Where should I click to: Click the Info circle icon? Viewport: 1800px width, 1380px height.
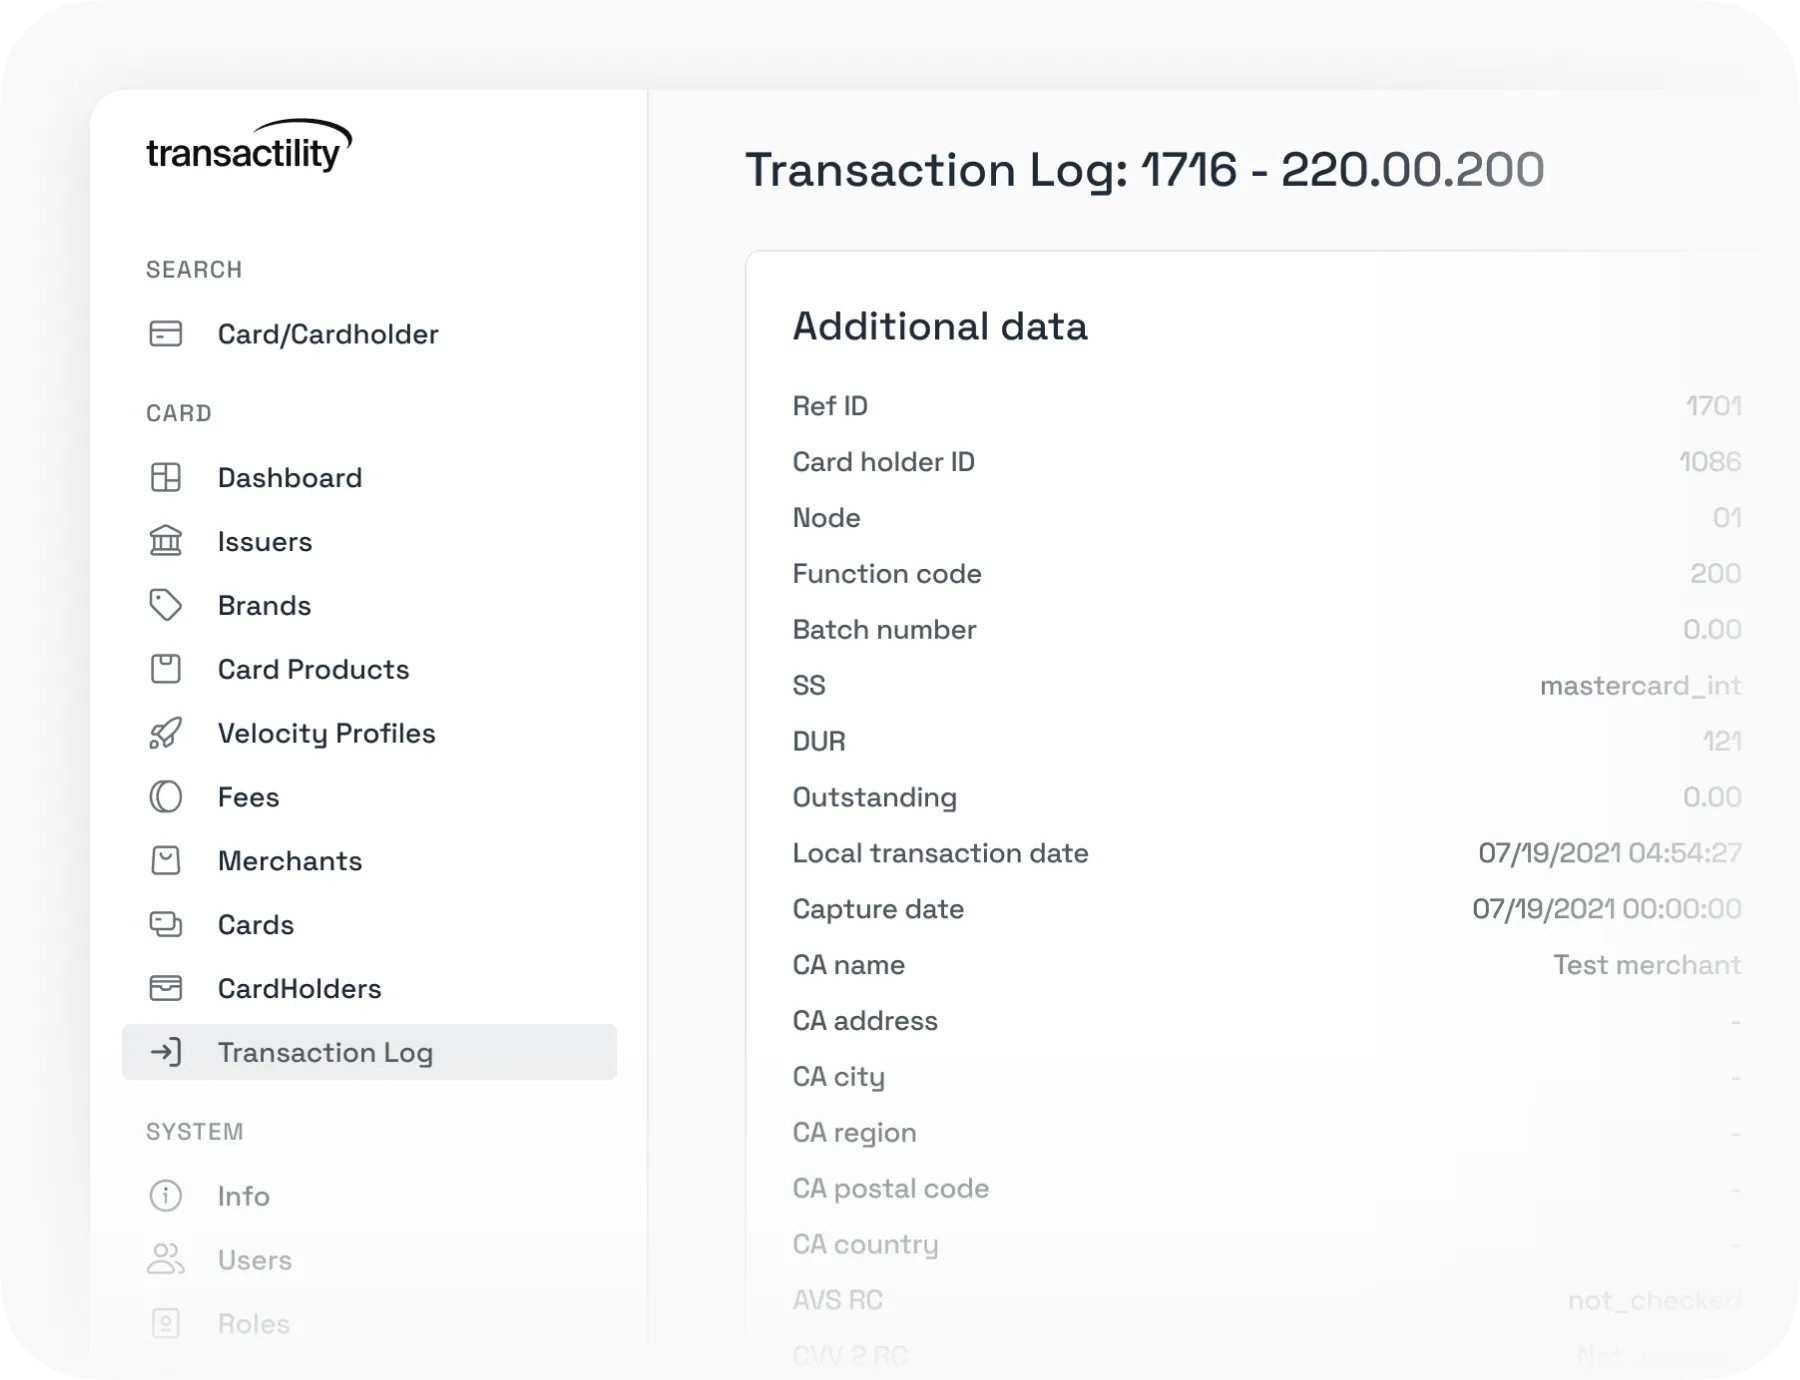coord(166,1196)
